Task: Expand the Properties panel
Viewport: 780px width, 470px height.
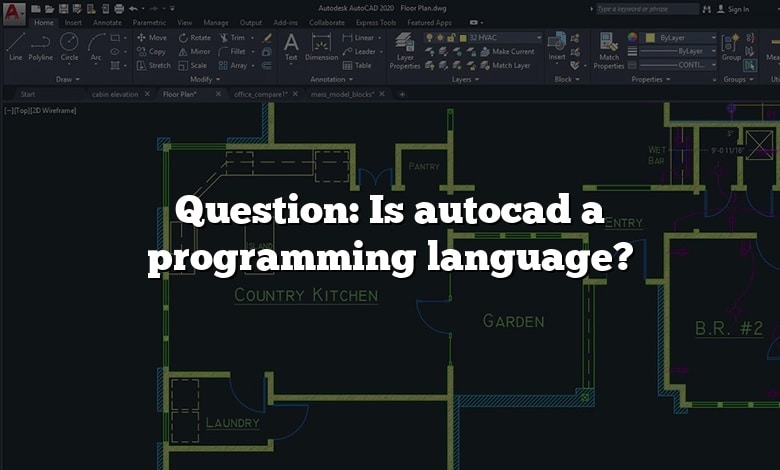Action: (651, 79)
